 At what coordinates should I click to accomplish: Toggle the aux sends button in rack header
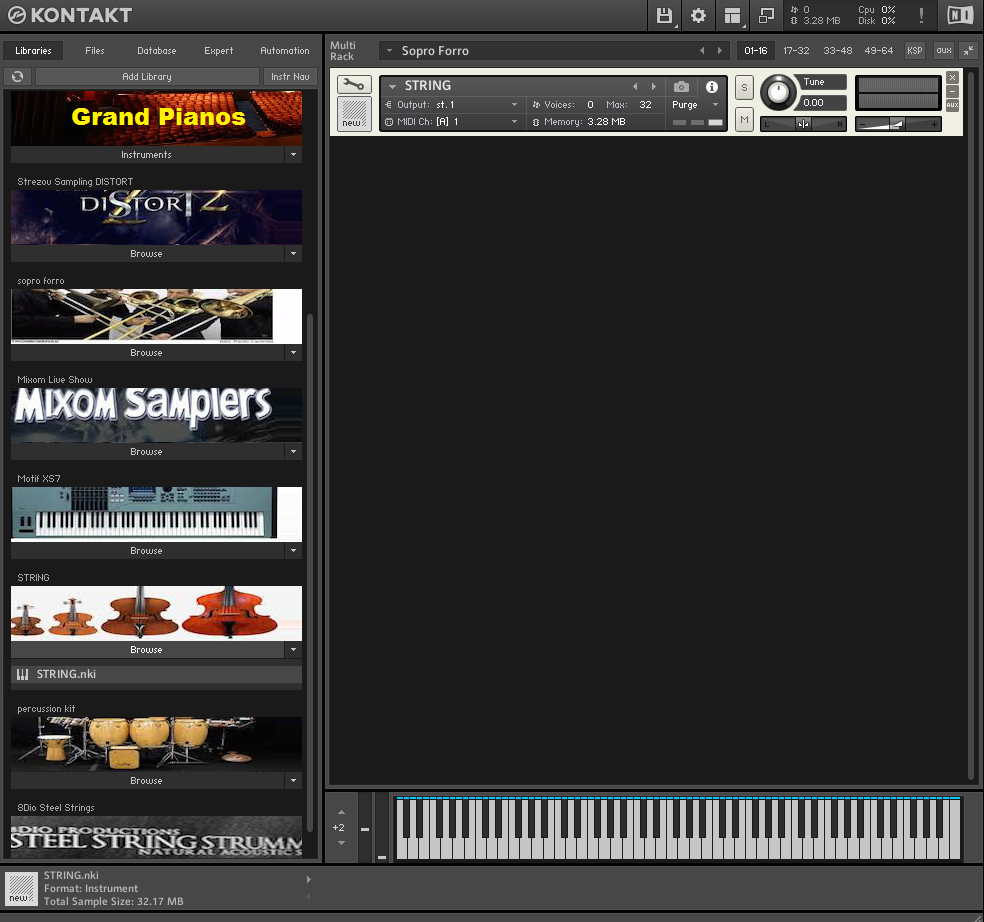coord(944,51)
